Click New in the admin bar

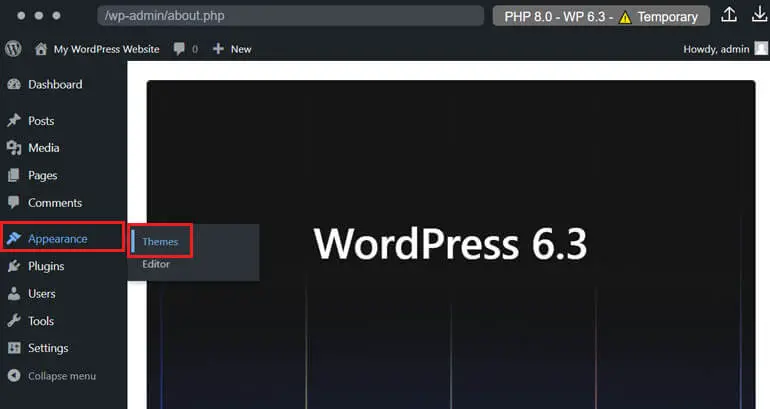click(241, 49)
